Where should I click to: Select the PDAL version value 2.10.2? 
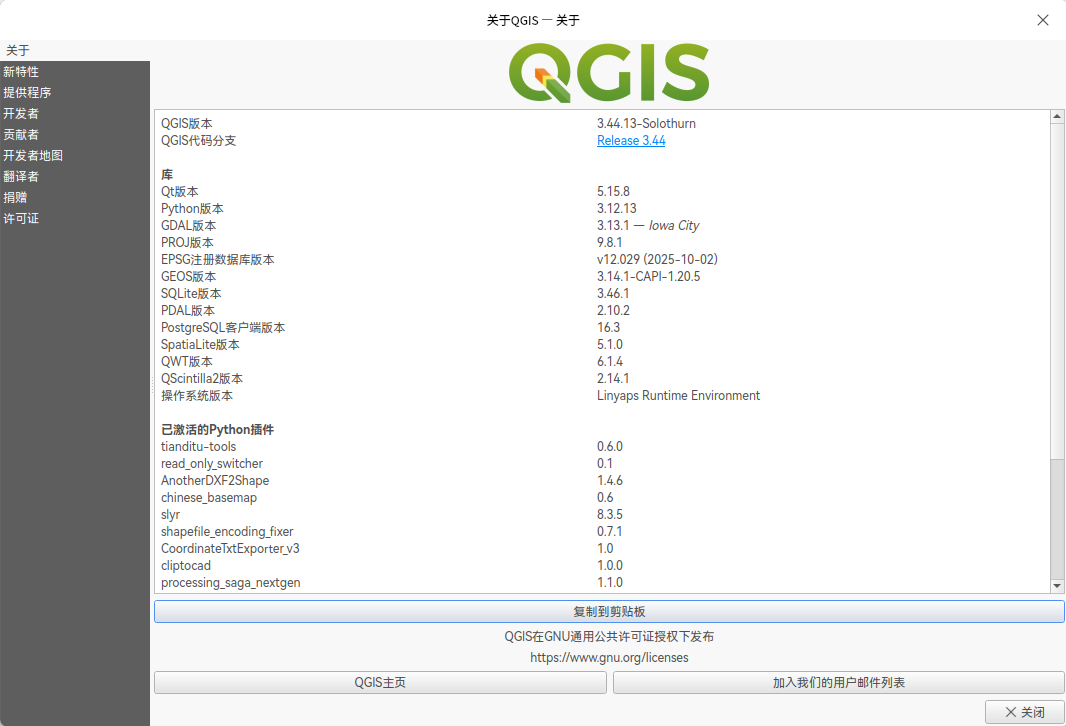pos(613,311)
